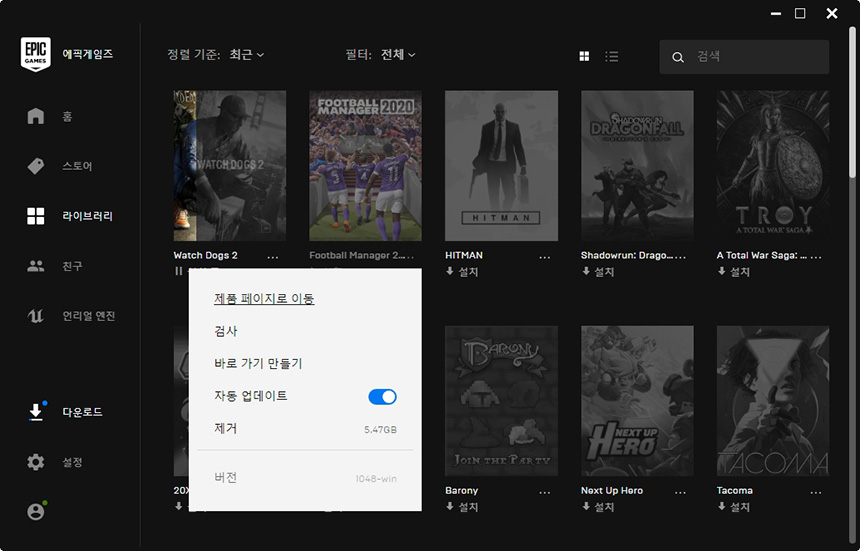Switch to list view layout
The width and height of the screenshot is (860, 551).
click(x=612, y=56)
